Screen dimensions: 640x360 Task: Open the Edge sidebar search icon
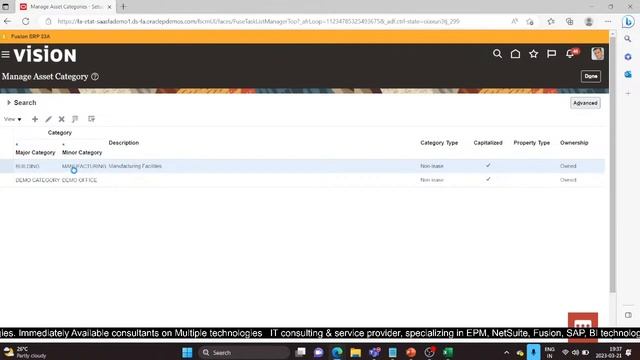pos(628,39)
